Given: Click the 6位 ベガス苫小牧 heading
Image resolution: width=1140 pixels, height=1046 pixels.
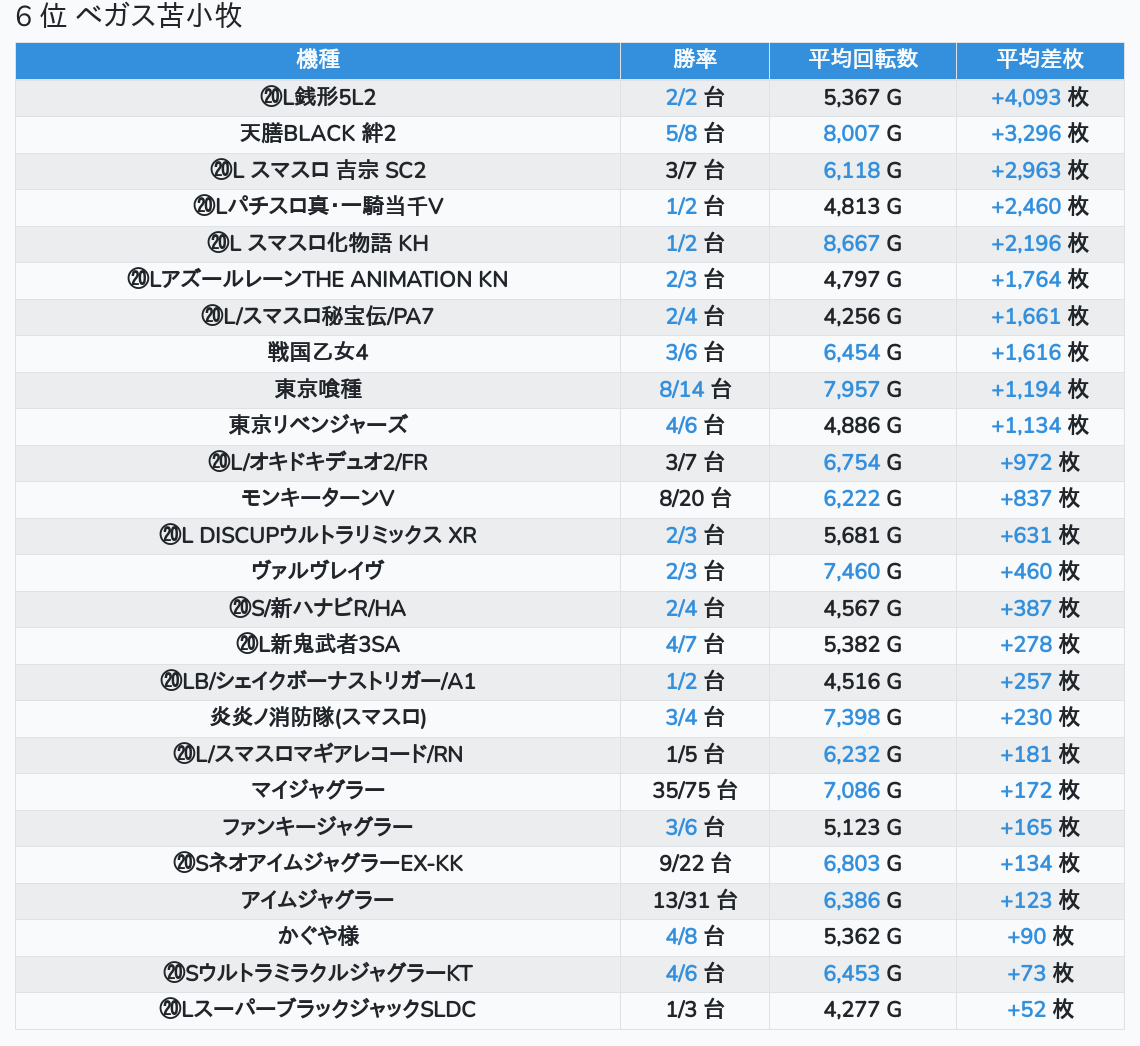Looking at the screenshot, I should click(x=129, y=17).
